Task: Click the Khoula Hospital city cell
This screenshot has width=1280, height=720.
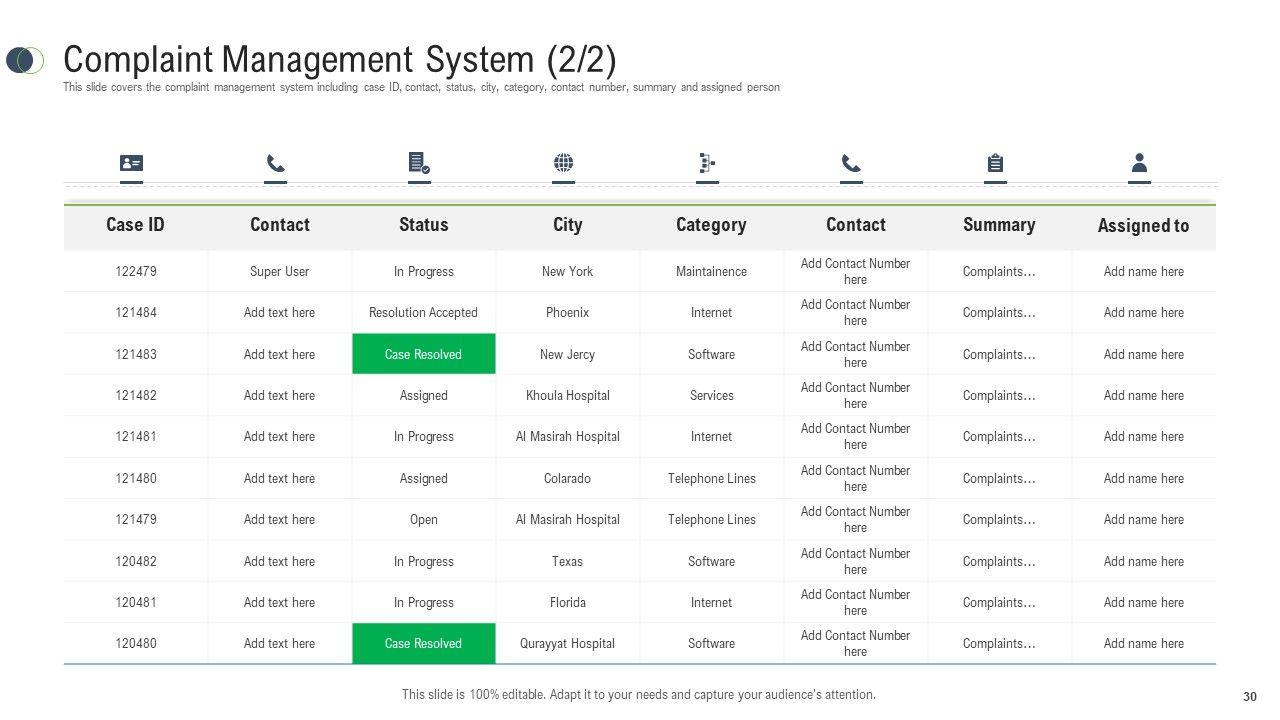Action: click(567, 395)
